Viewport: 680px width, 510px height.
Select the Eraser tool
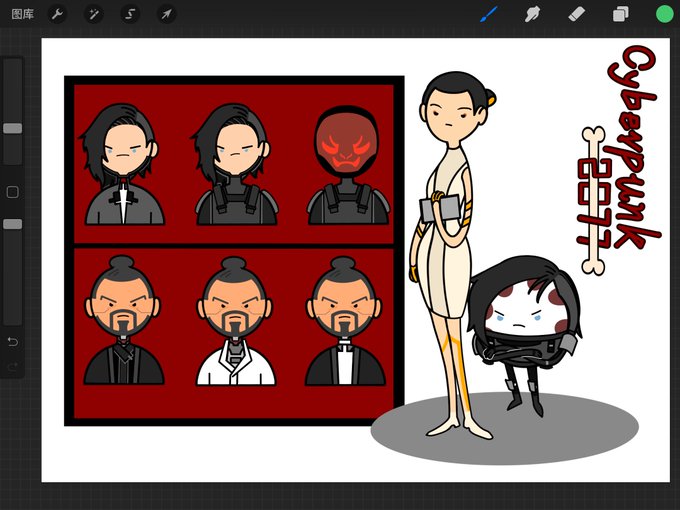pyautogui.click(x=577, y=15)
